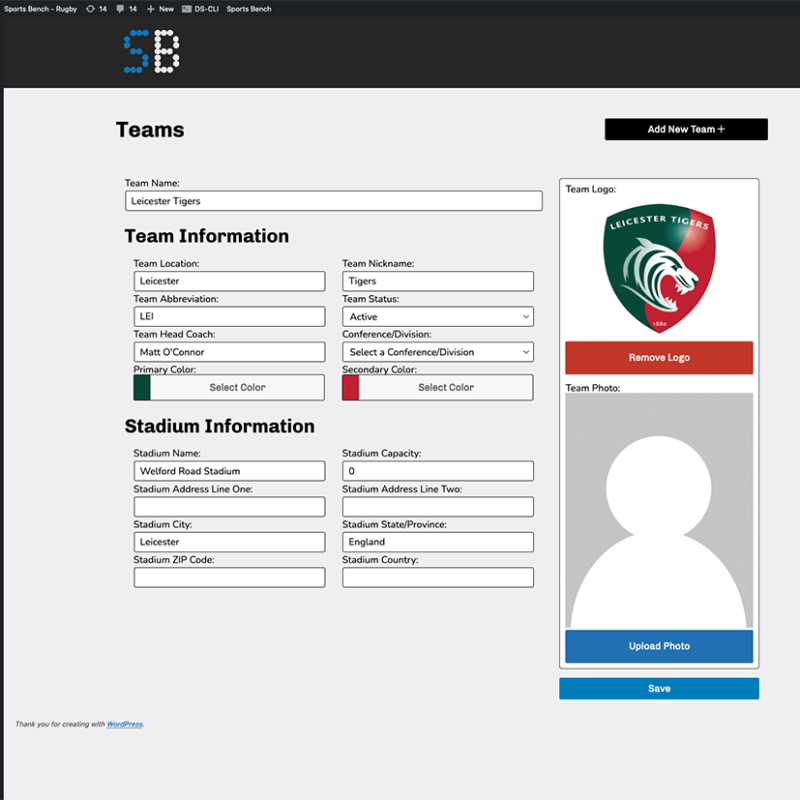The height and width of the screenshot is (800, 800).
Task: Click the Team Information heading
Action: point(207,236)
